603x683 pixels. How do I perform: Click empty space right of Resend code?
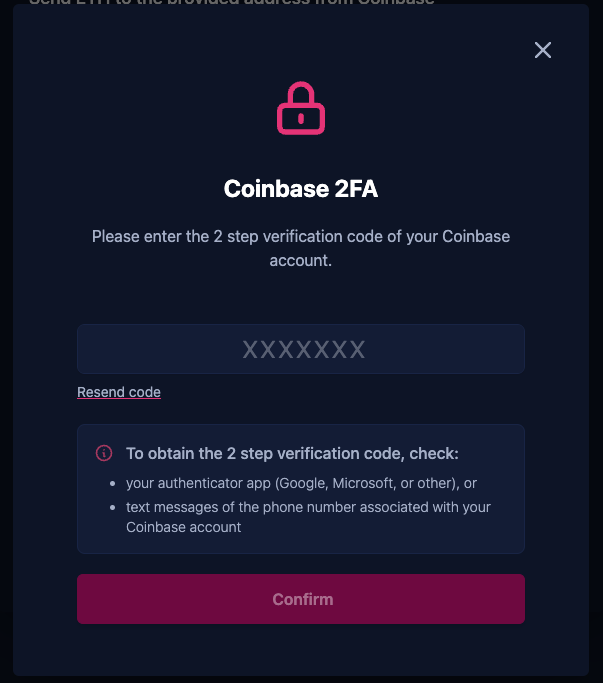pyautogui.click(x=342, y=392)
